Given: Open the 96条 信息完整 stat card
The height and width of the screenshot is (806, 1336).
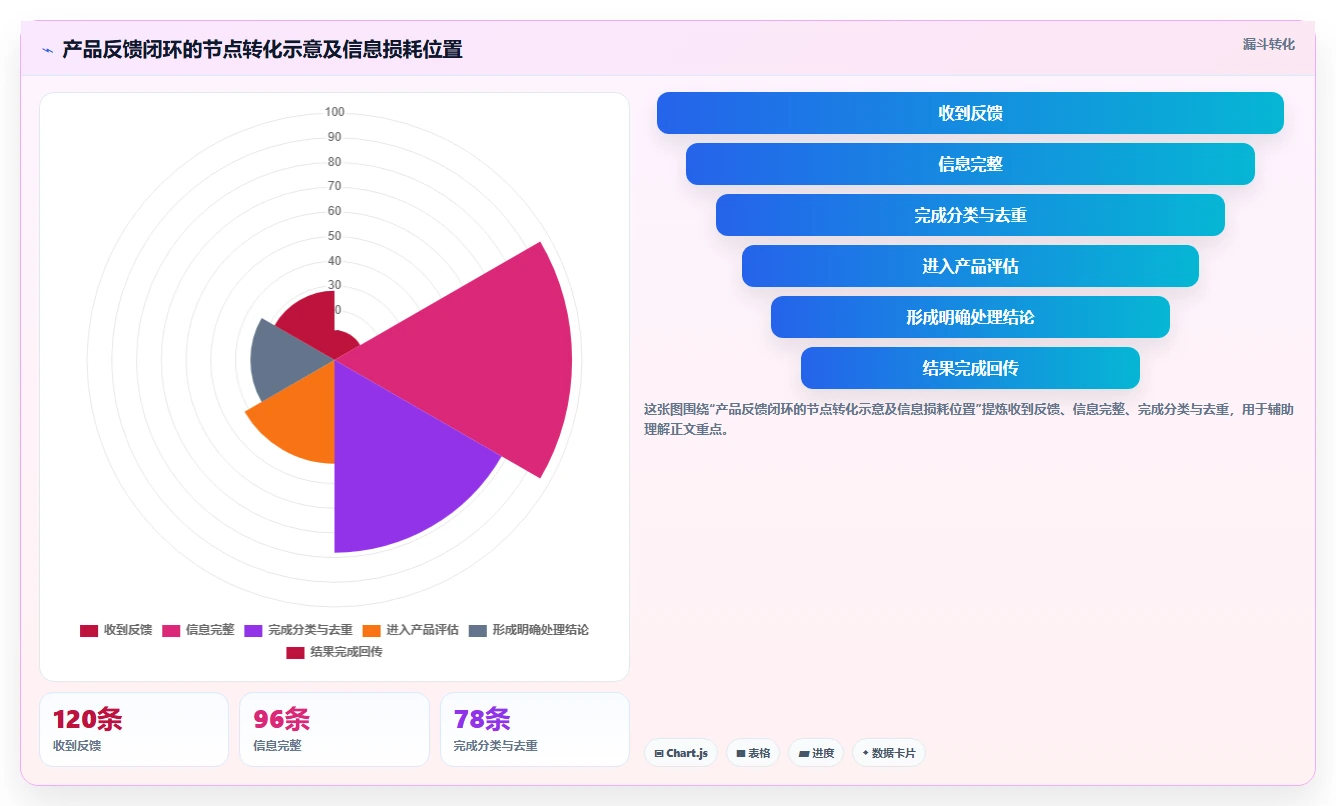Looking at the screenshot, I should (x=334, y=729).
